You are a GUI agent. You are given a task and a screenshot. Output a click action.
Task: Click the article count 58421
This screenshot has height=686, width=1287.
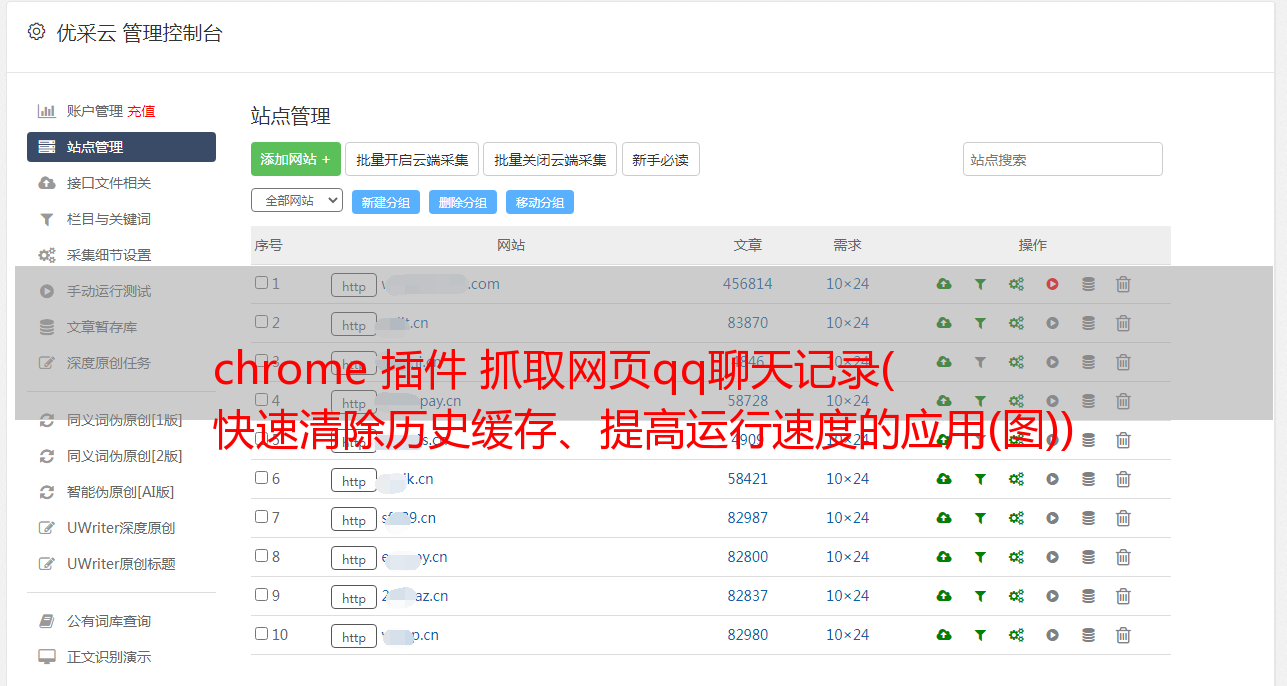tap(748, 479)
